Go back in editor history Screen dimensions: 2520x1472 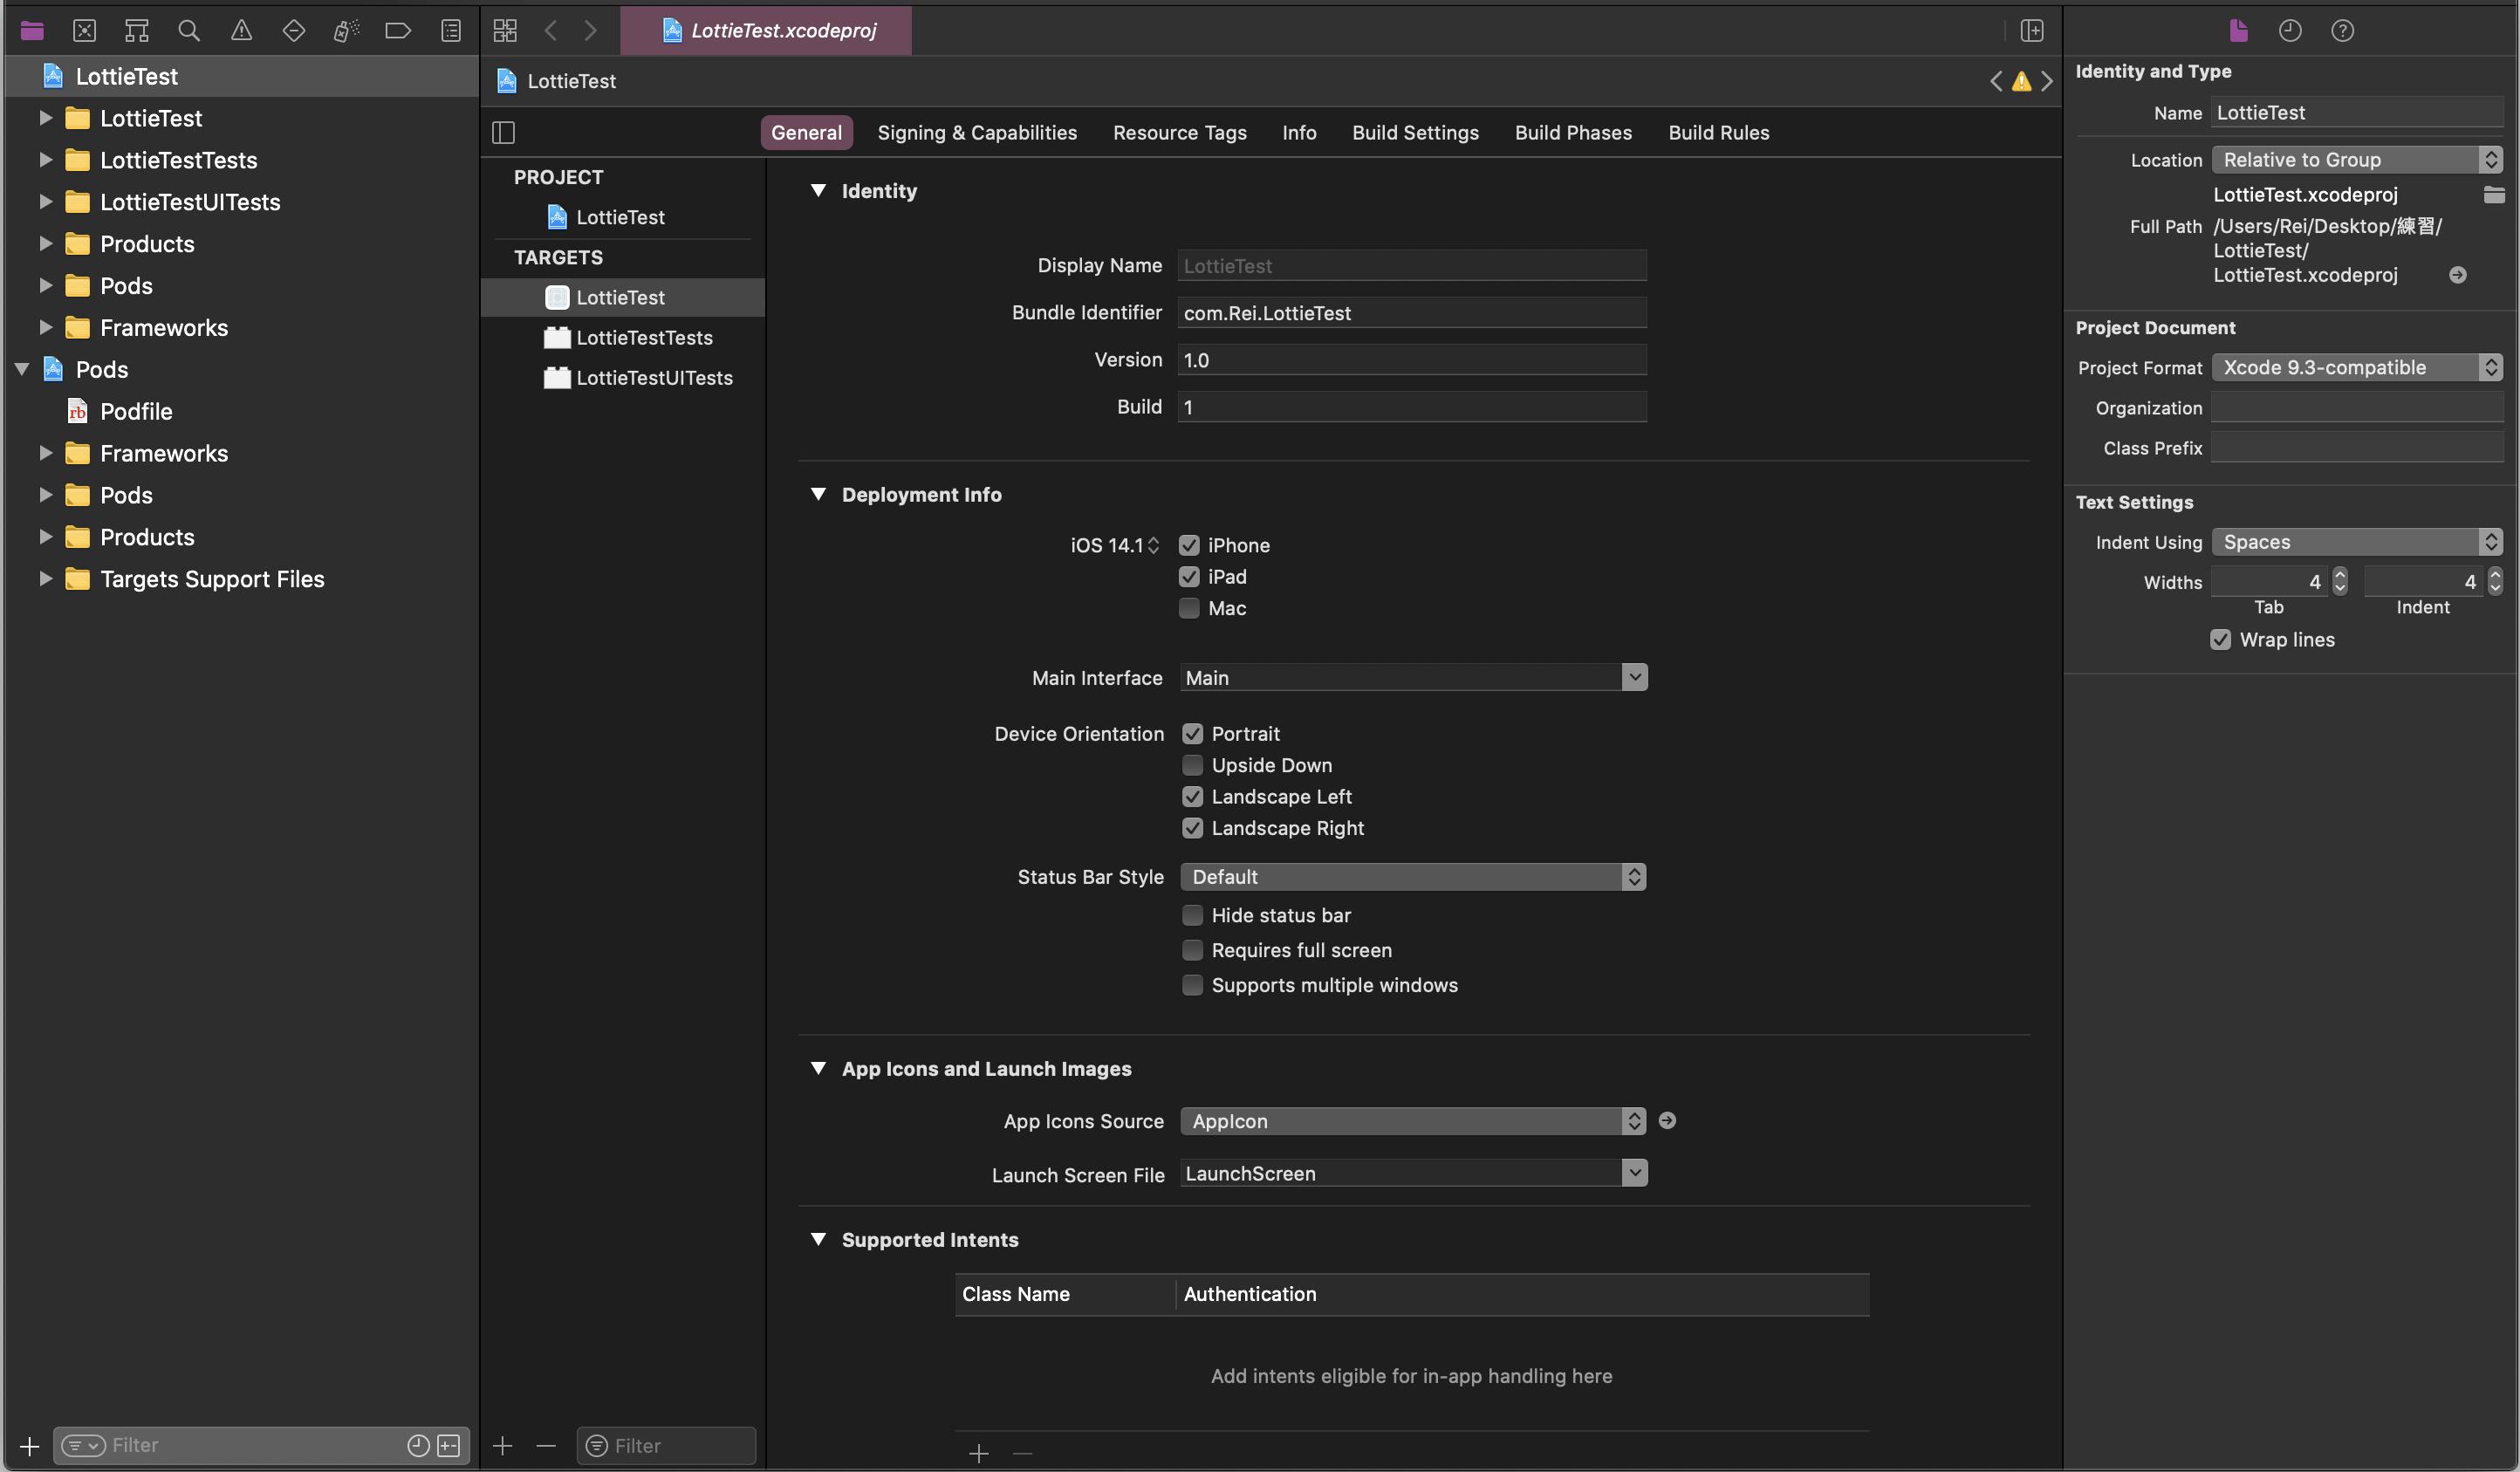pyautogui.click(x=551, y=31)
